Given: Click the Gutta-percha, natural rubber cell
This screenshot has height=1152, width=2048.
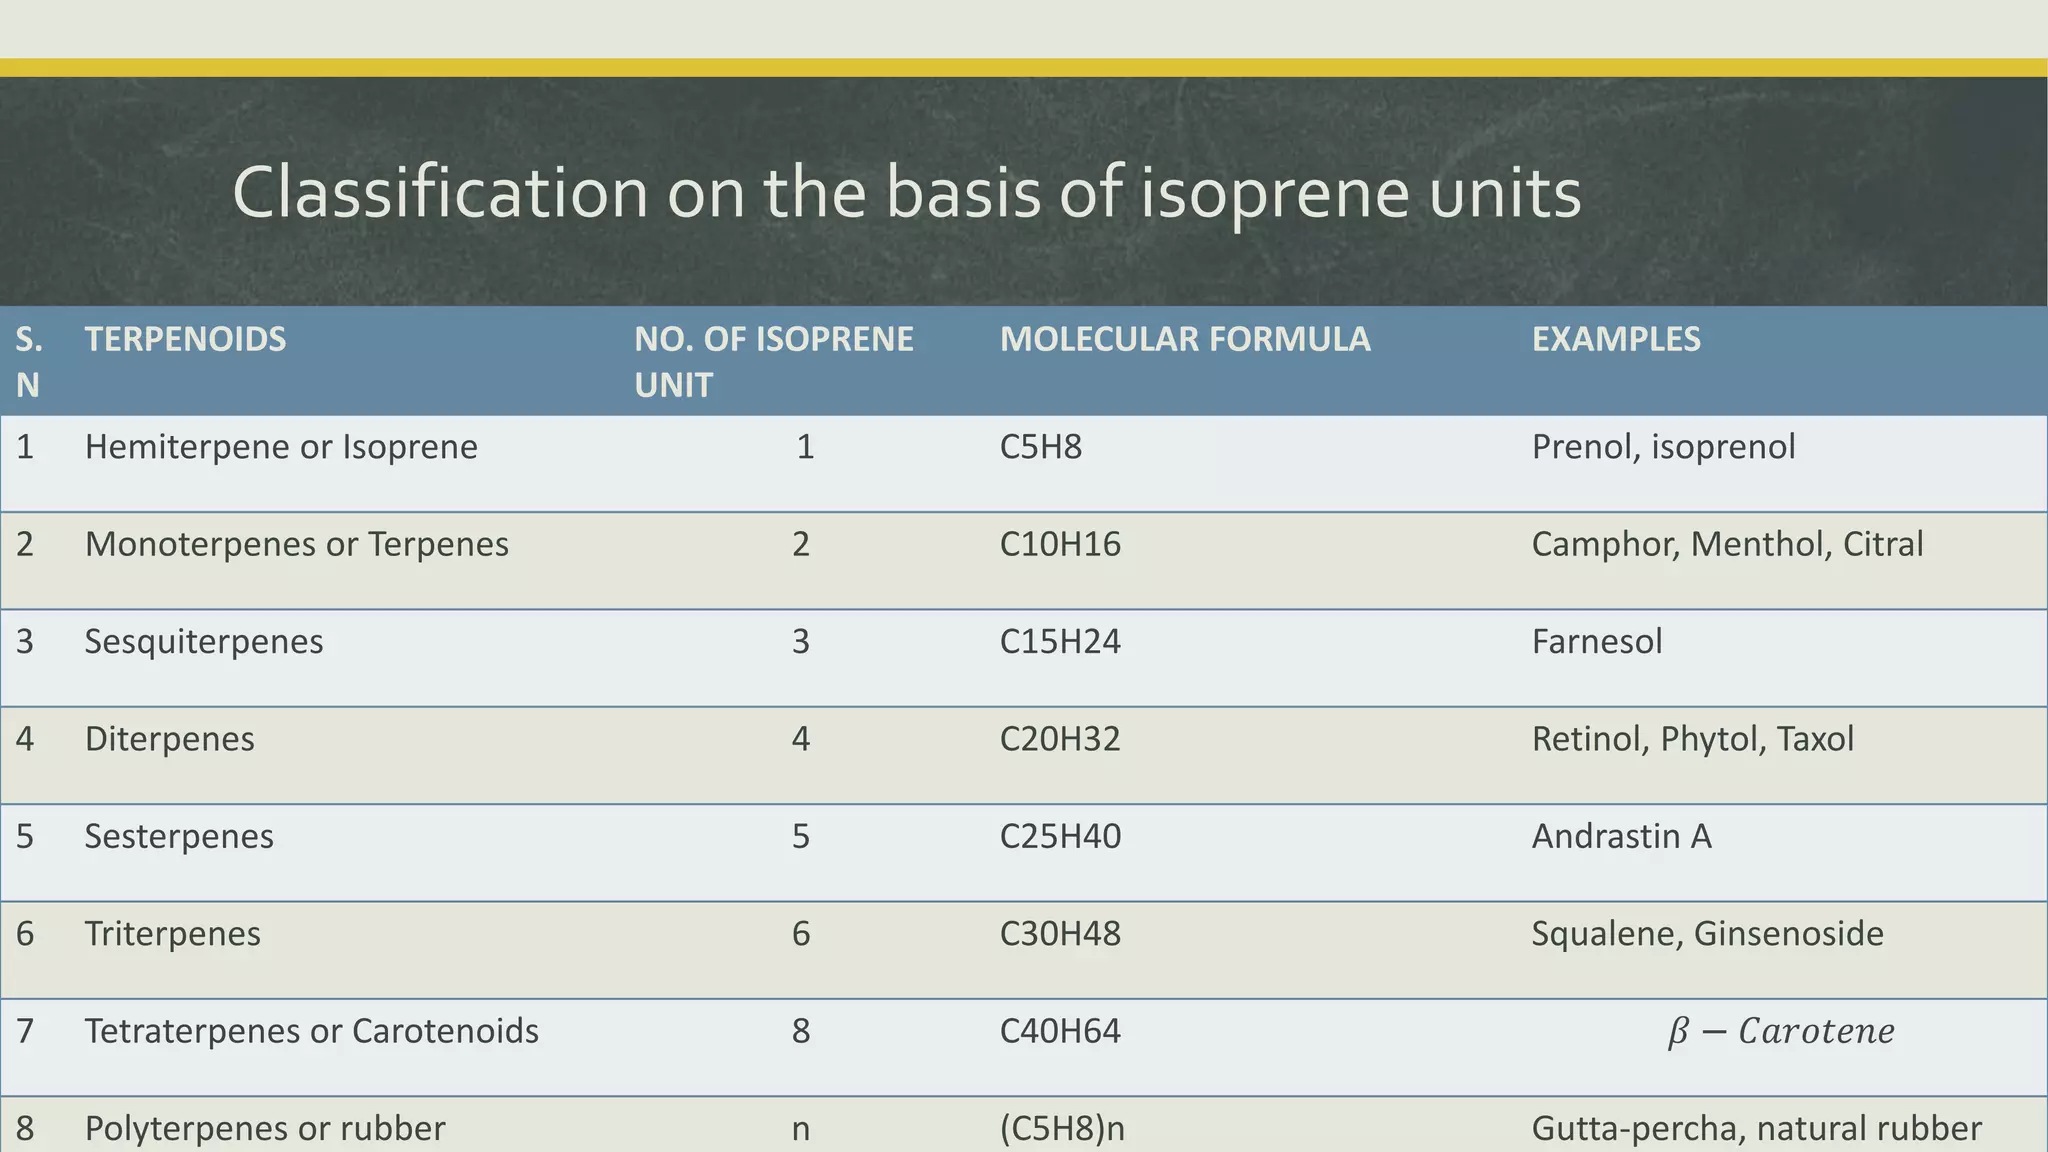Looking at the screenshot, I should [x=1756, y=1128].
